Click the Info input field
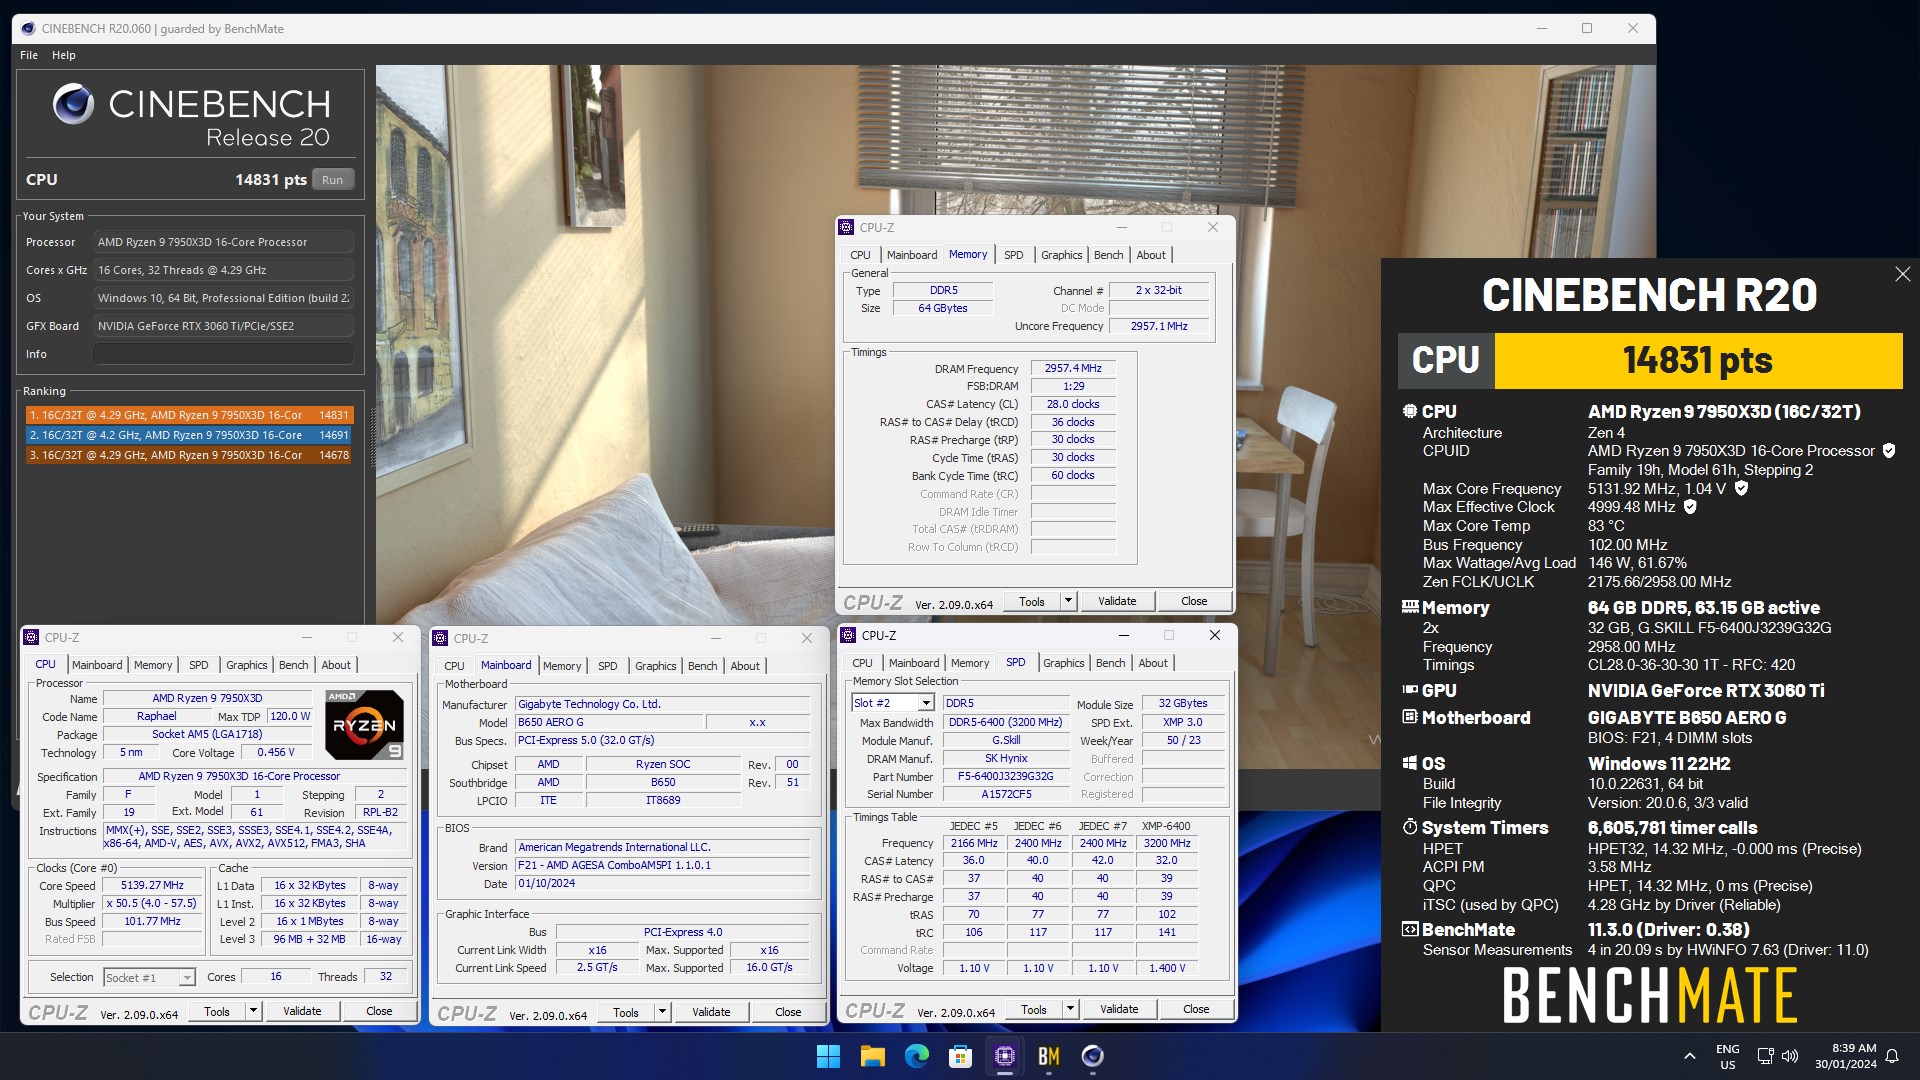The image size is (1920, 1080). coord(224,354)
